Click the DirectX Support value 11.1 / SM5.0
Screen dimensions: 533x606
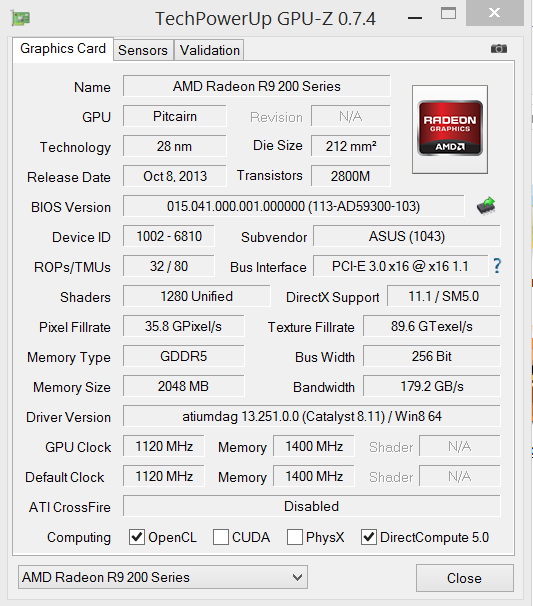pos(444,296)
